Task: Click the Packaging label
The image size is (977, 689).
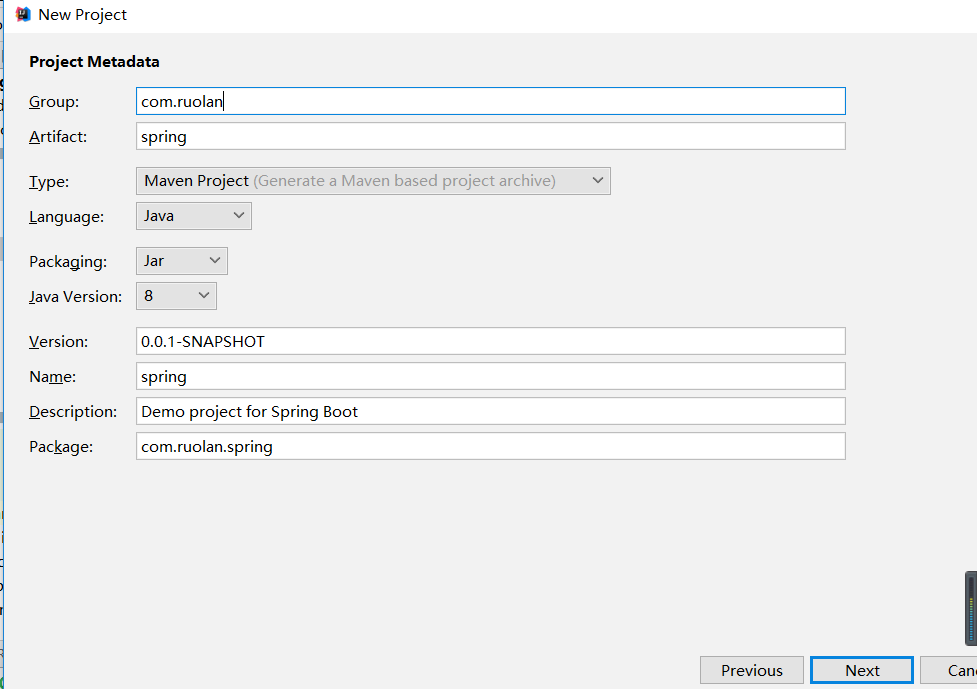Action: point(68,262)
